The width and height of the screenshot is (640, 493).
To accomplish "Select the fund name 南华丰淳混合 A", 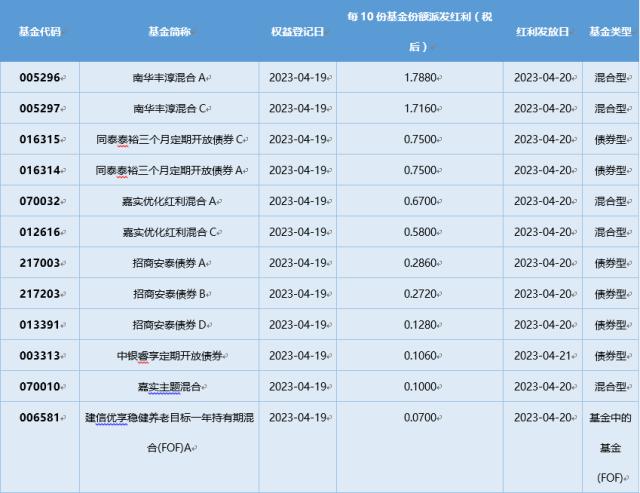I will 169,77.
